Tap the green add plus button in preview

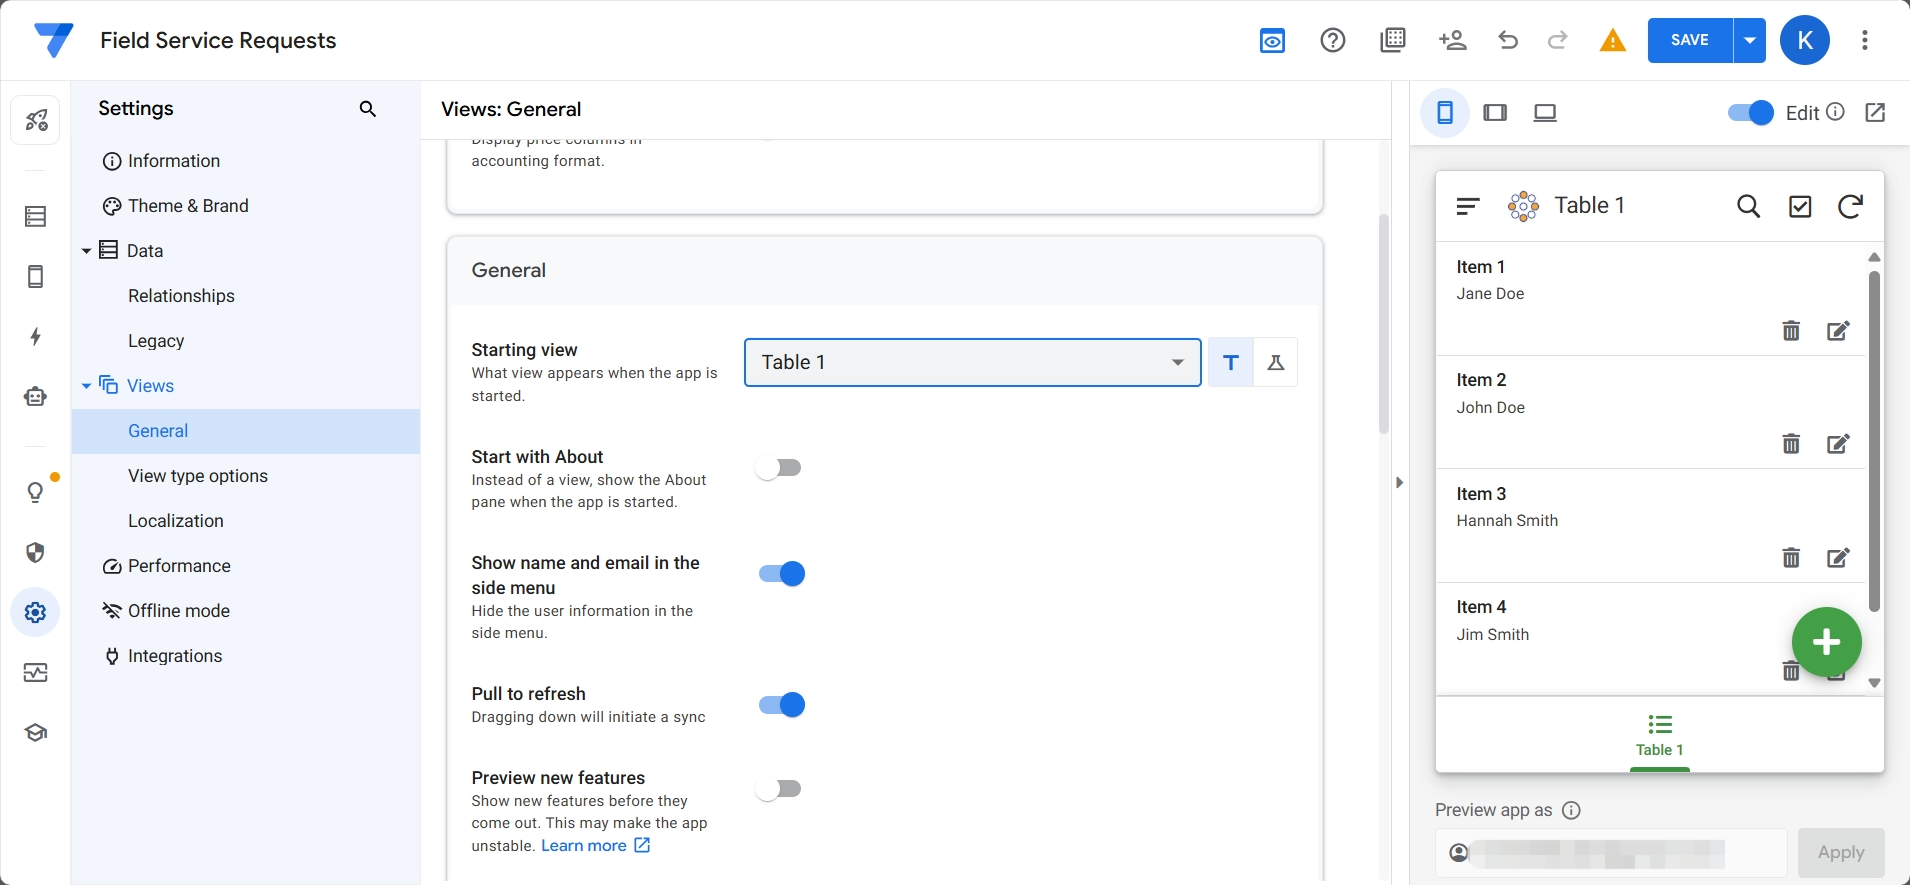[1826, 642]
